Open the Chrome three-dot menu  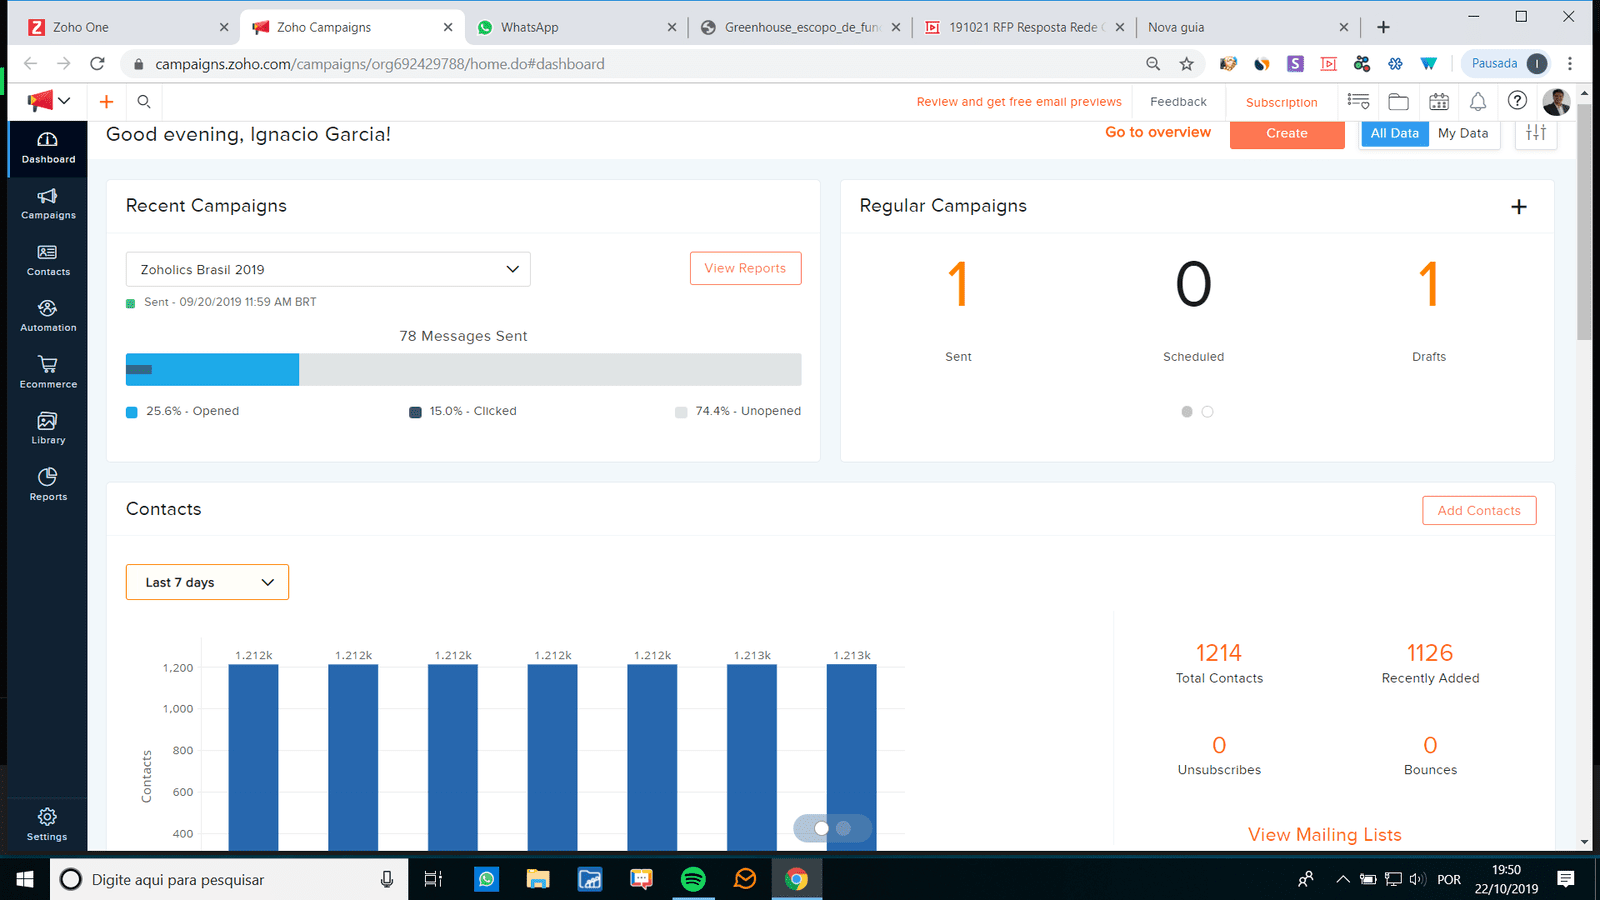(1570, 64)
